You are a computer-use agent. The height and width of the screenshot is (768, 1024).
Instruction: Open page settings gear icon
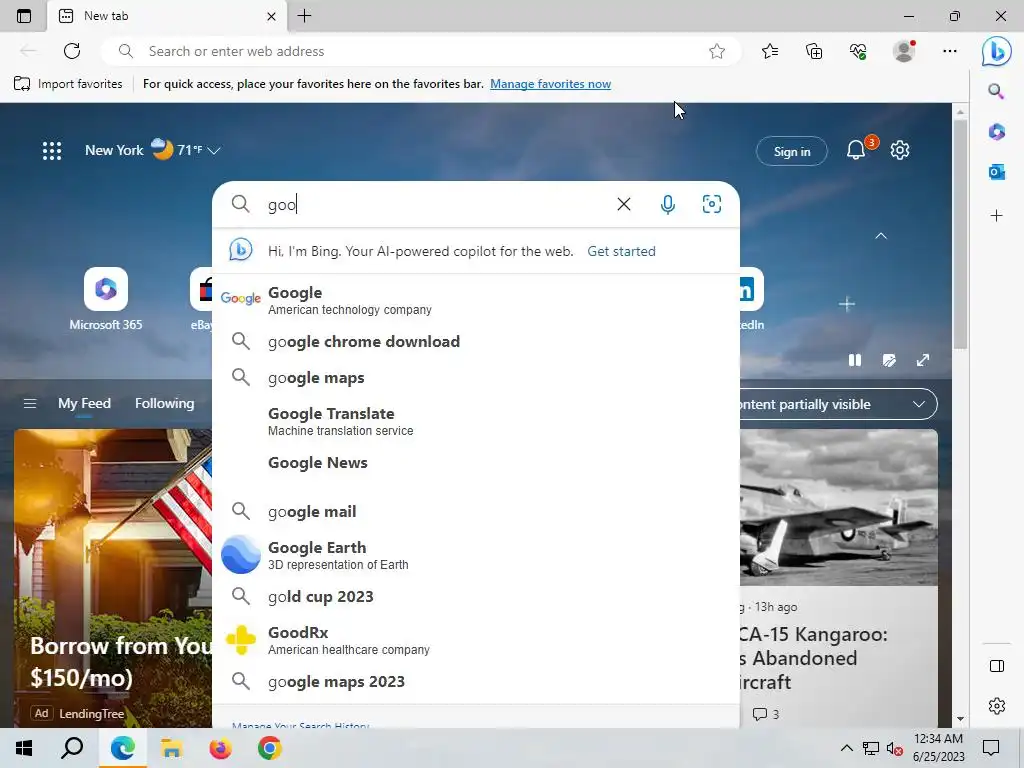900,150
